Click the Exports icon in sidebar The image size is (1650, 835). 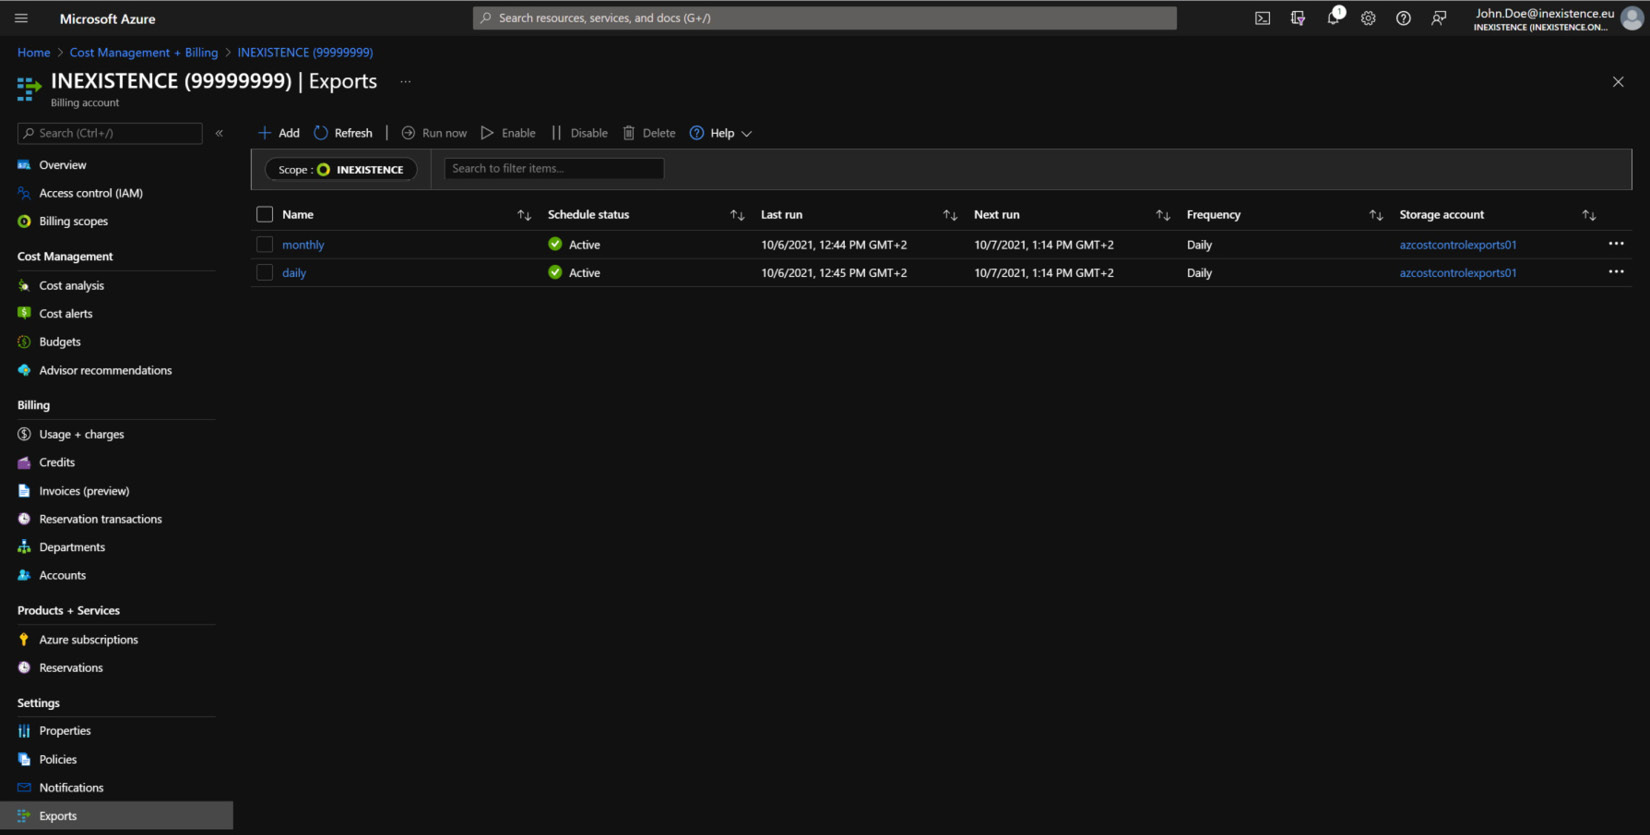click(24, 816)
